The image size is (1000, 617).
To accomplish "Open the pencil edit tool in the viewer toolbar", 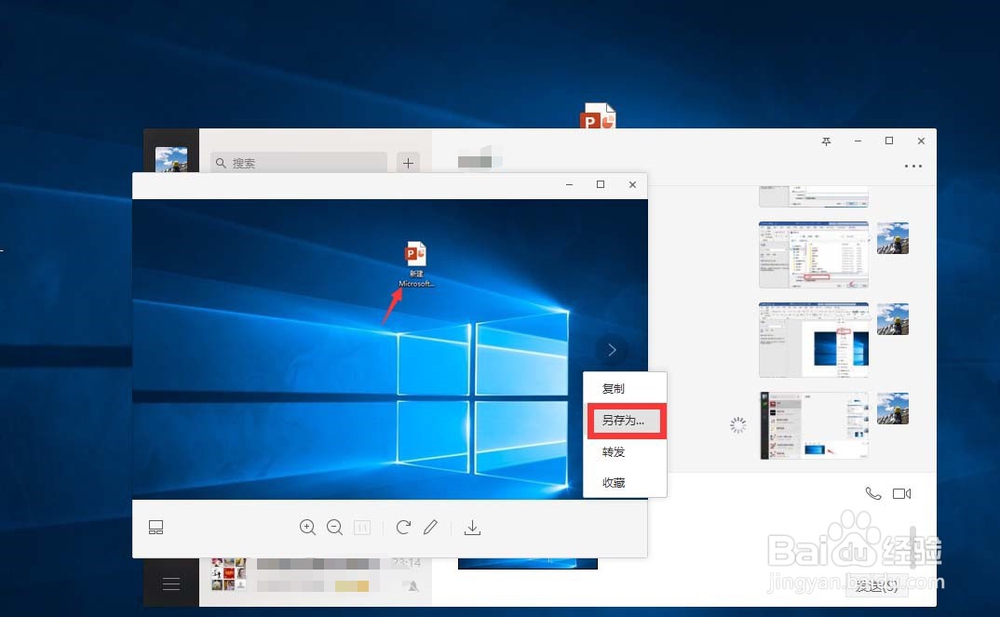I will point(430,527).
